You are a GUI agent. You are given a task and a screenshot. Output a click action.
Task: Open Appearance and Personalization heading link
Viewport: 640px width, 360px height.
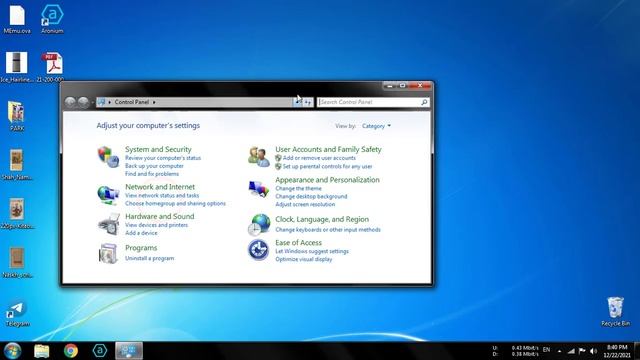pyautogui.click(x=327, y=180)
